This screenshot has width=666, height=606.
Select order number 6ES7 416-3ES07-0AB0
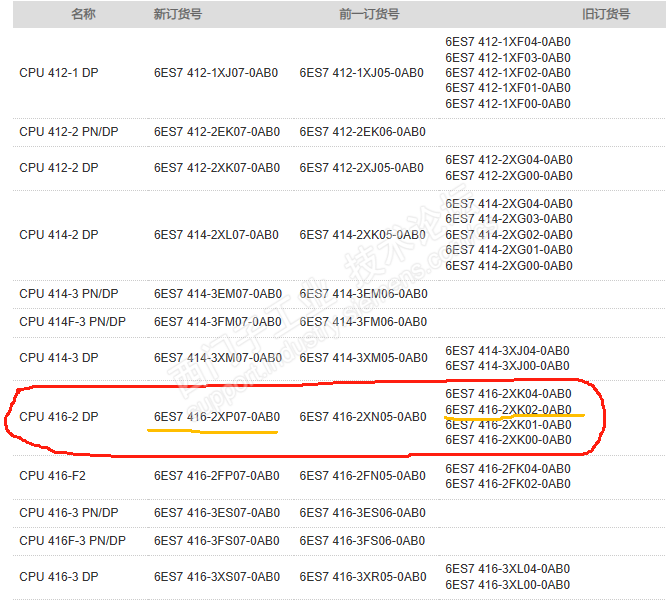[217, 513]
